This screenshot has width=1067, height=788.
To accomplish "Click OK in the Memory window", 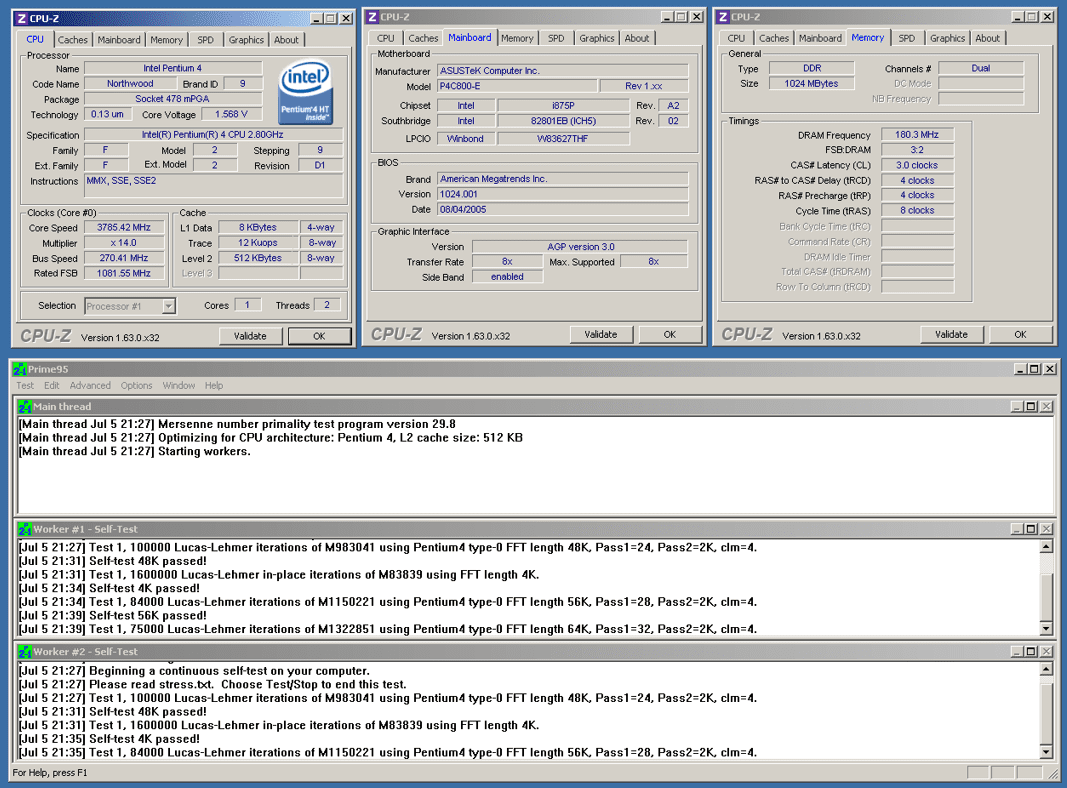I will click(x=1020, y=335).
